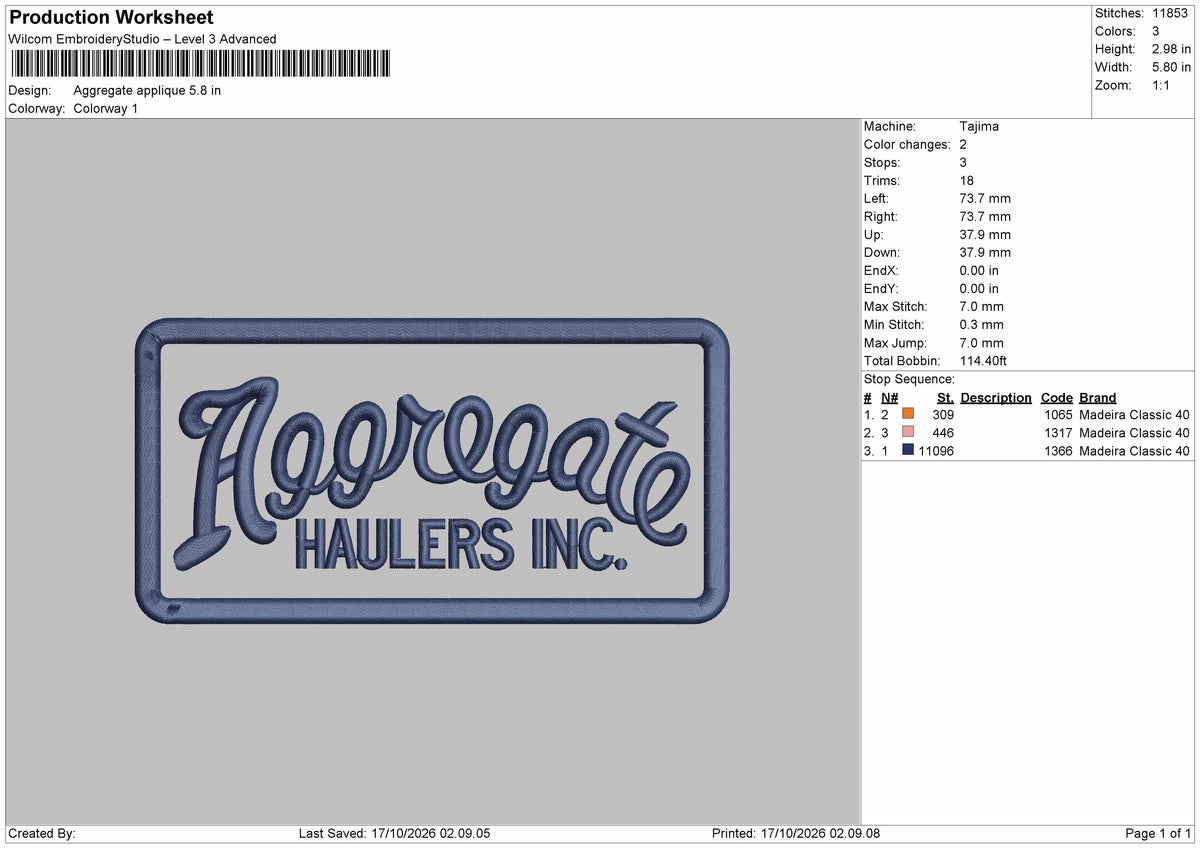Click the 'Printed: 17/10/2026 02.09.08' timestamp

[x=796, y=833]
